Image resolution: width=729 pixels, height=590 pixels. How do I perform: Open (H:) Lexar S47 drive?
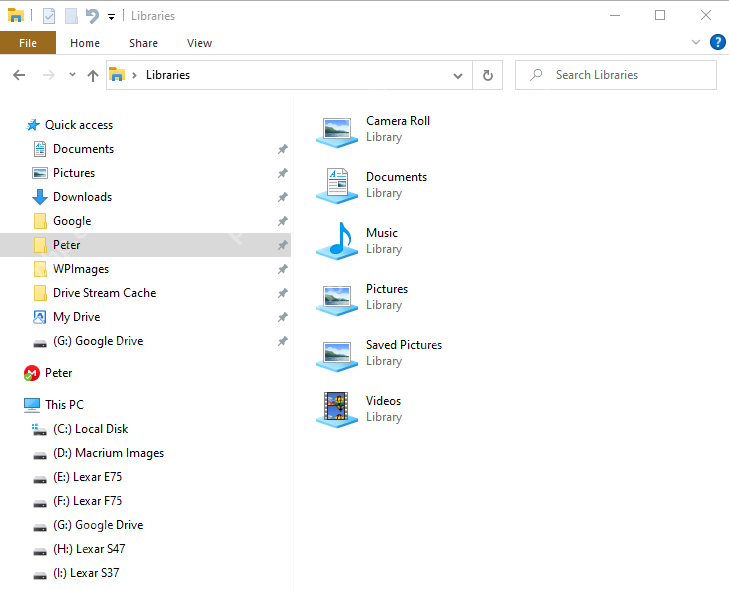click(89, 549)
